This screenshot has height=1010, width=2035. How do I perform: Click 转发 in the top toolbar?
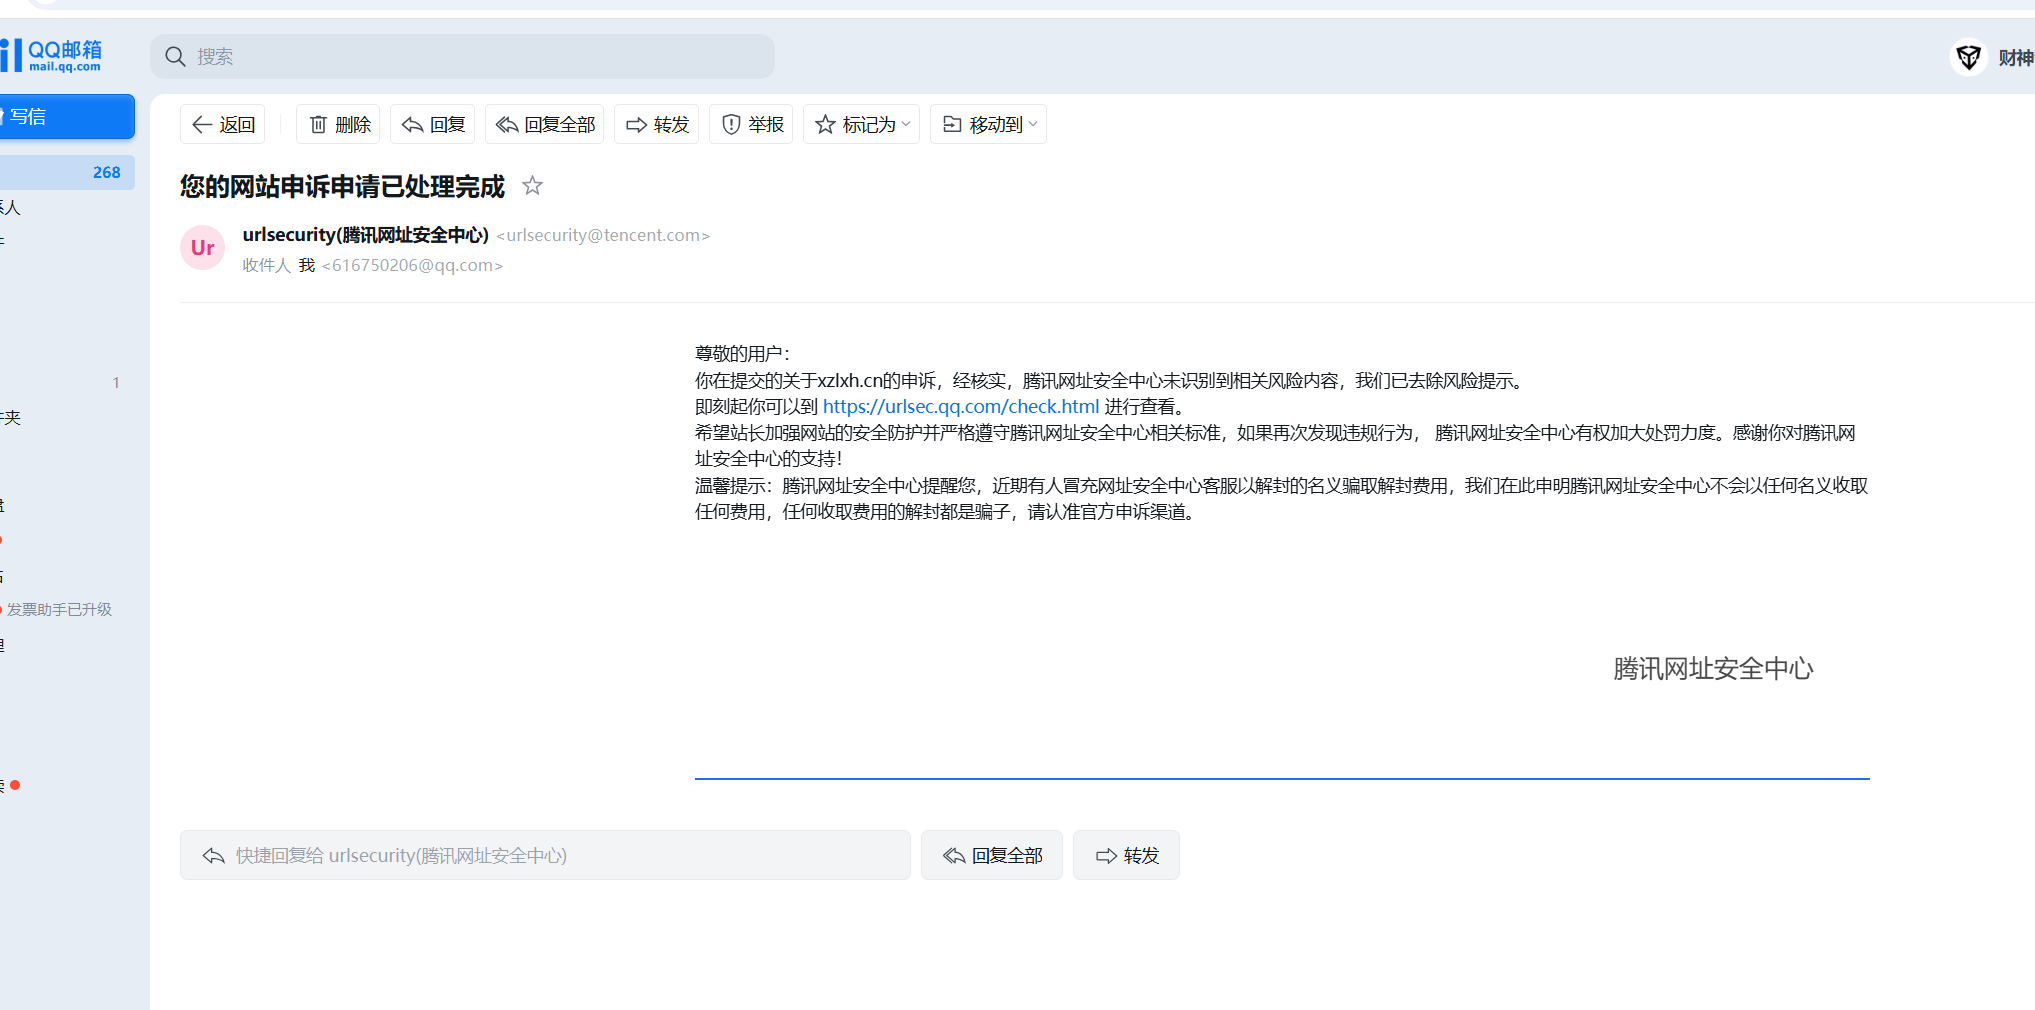click(x=657, y=124)
